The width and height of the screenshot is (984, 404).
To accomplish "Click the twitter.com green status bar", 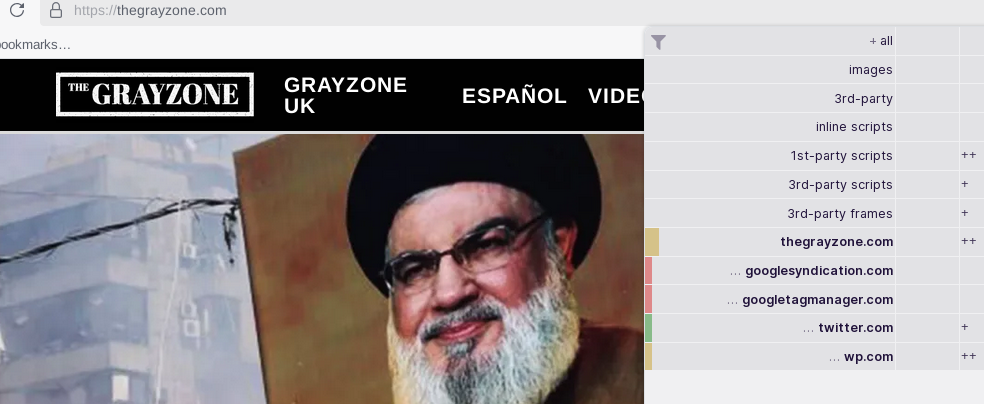I will [649, 328].
